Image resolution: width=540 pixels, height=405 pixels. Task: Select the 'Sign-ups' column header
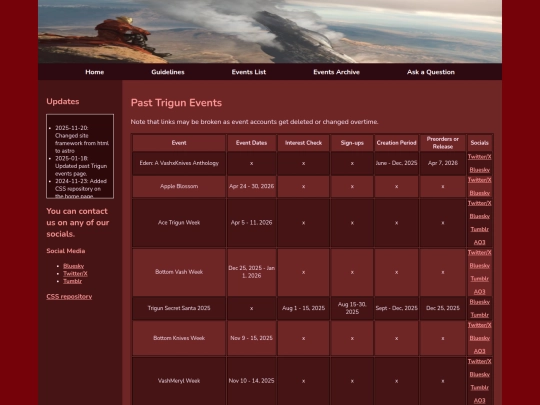point(352,143)
